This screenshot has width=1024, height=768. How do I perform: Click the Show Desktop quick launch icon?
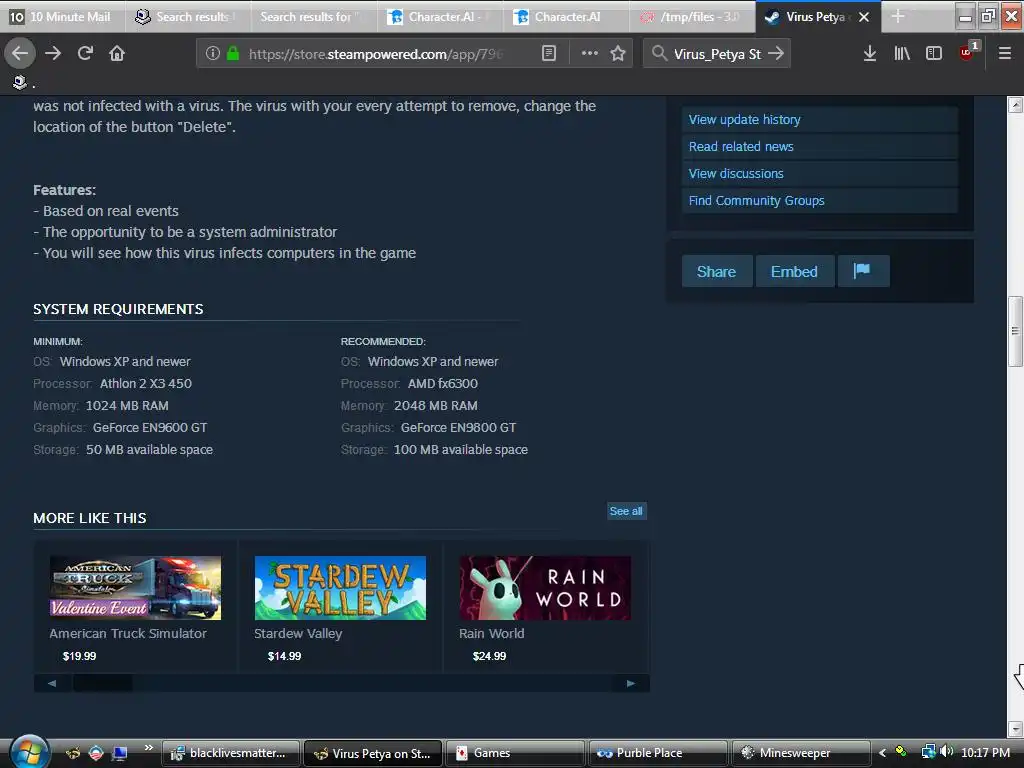(x=120, y=753)
